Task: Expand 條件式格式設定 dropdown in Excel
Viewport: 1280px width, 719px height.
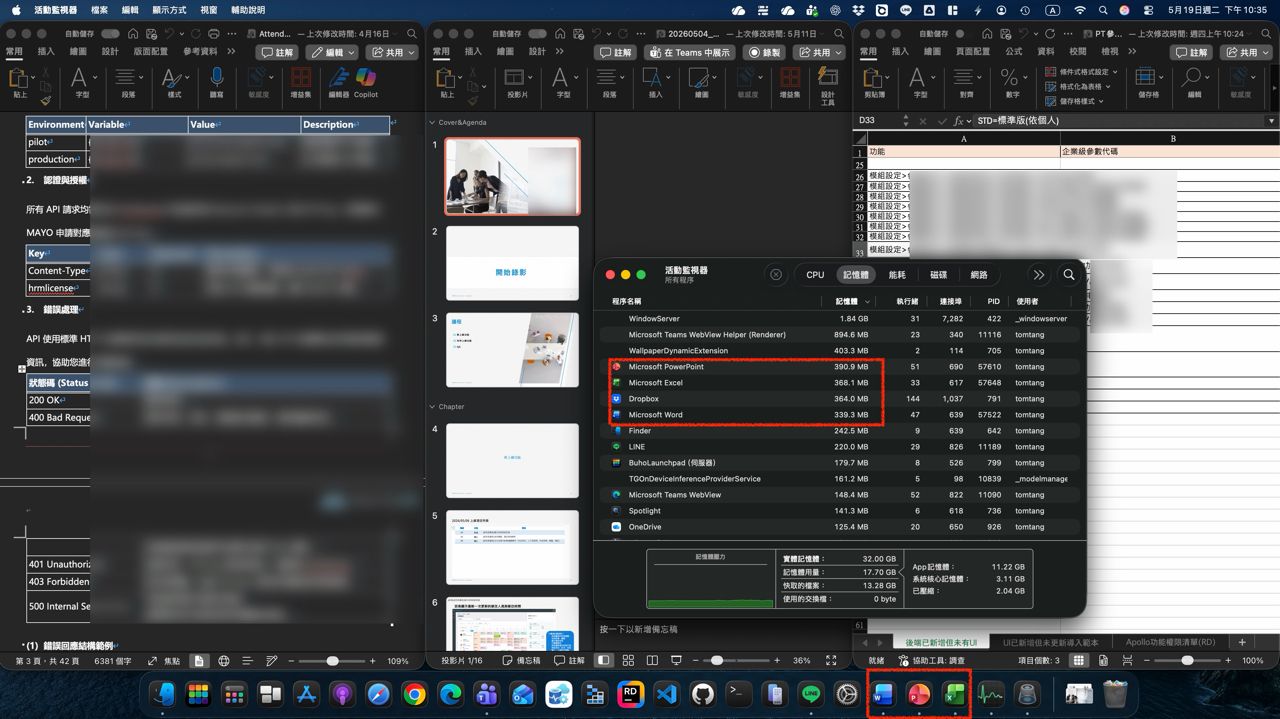Action: (1081, 72)
